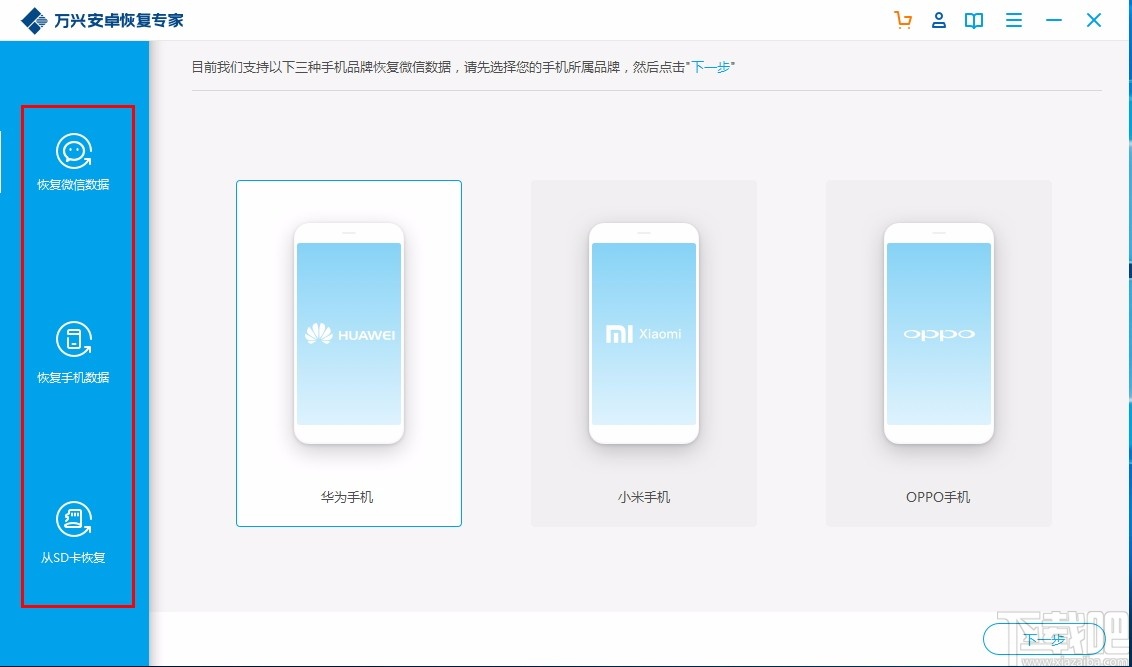Viewport: 1132px width, 667px height.
Task: Select the 华为手机 label
Action: tap(348, 497)
